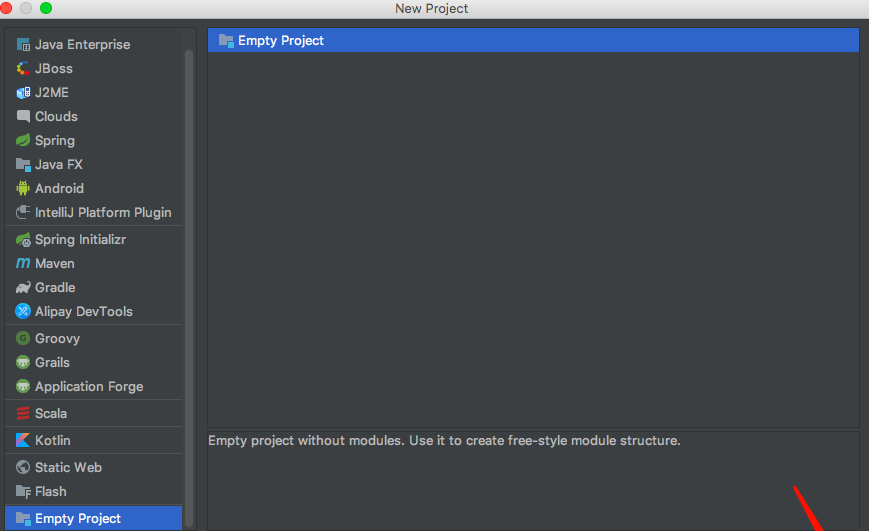
Task: Select Groovy project type
Action: 93,338
